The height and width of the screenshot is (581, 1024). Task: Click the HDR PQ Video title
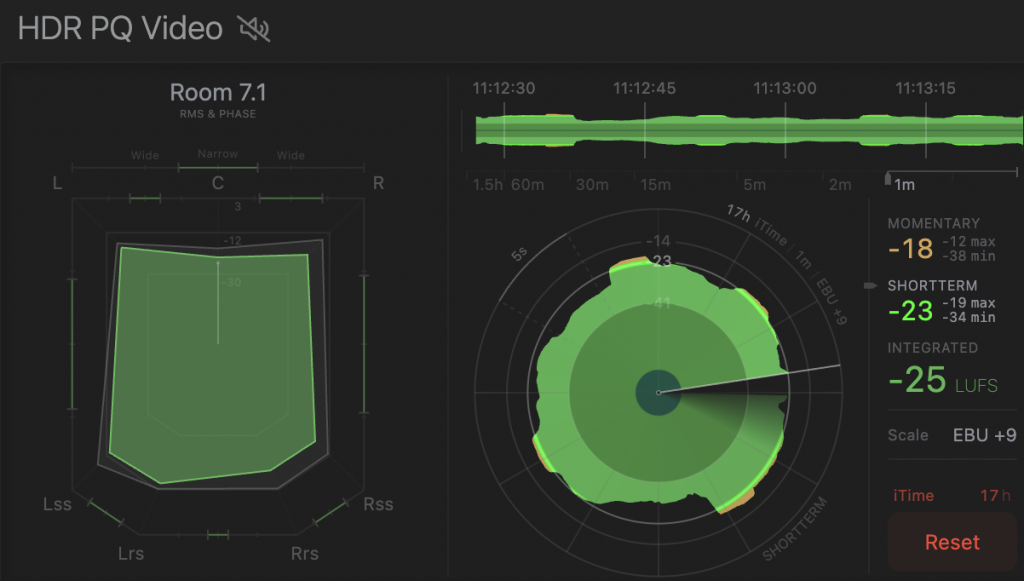(x=120, y=29)
